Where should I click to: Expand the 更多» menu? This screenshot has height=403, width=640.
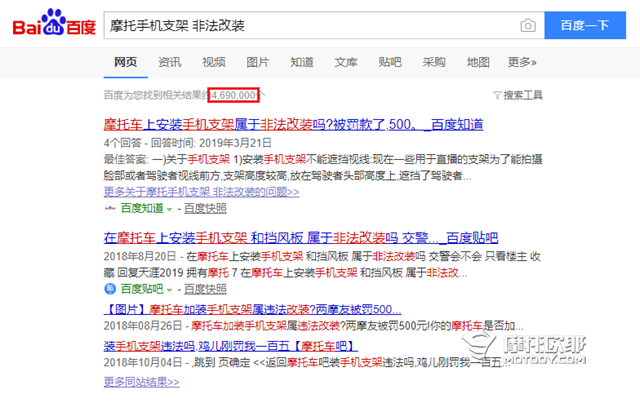[522, 62]
